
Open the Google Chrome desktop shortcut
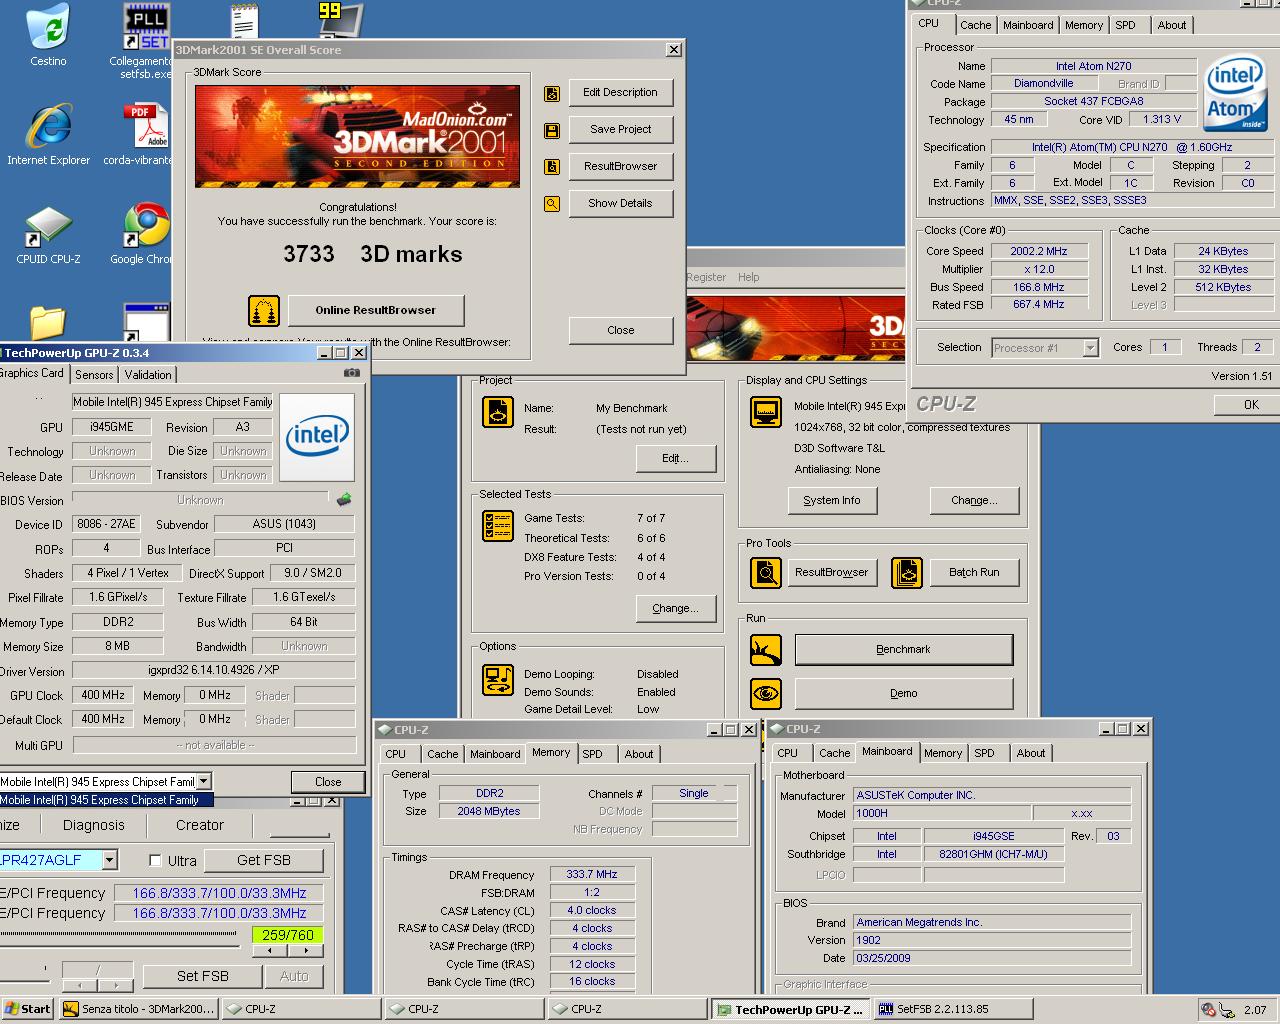pyautogui.click(x=146, y=233)
